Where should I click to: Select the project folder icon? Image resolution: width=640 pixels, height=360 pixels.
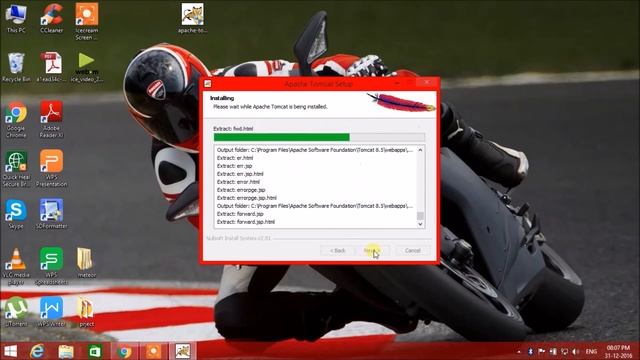pos(86,312)
